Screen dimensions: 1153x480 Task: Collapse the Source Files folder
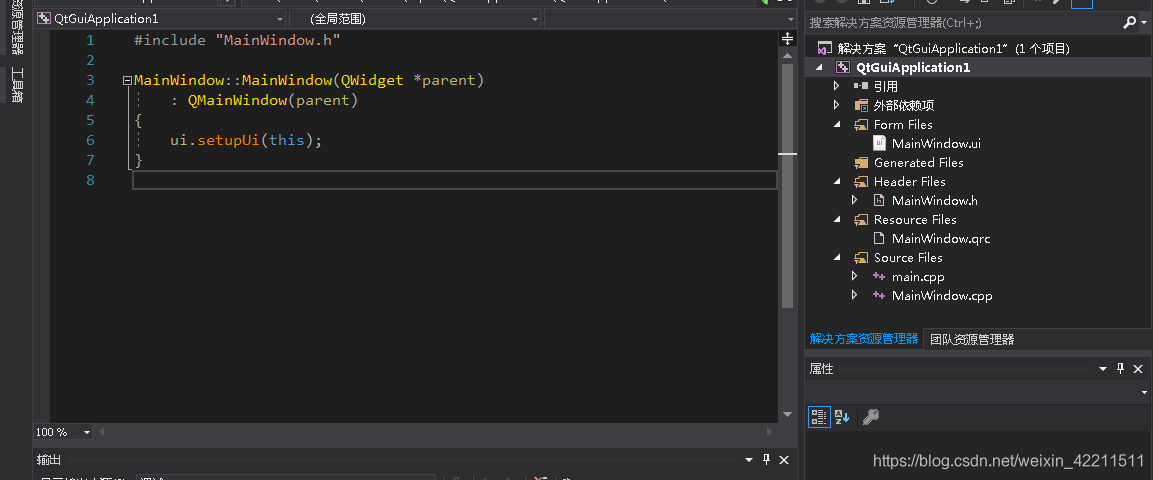point(837,258)
